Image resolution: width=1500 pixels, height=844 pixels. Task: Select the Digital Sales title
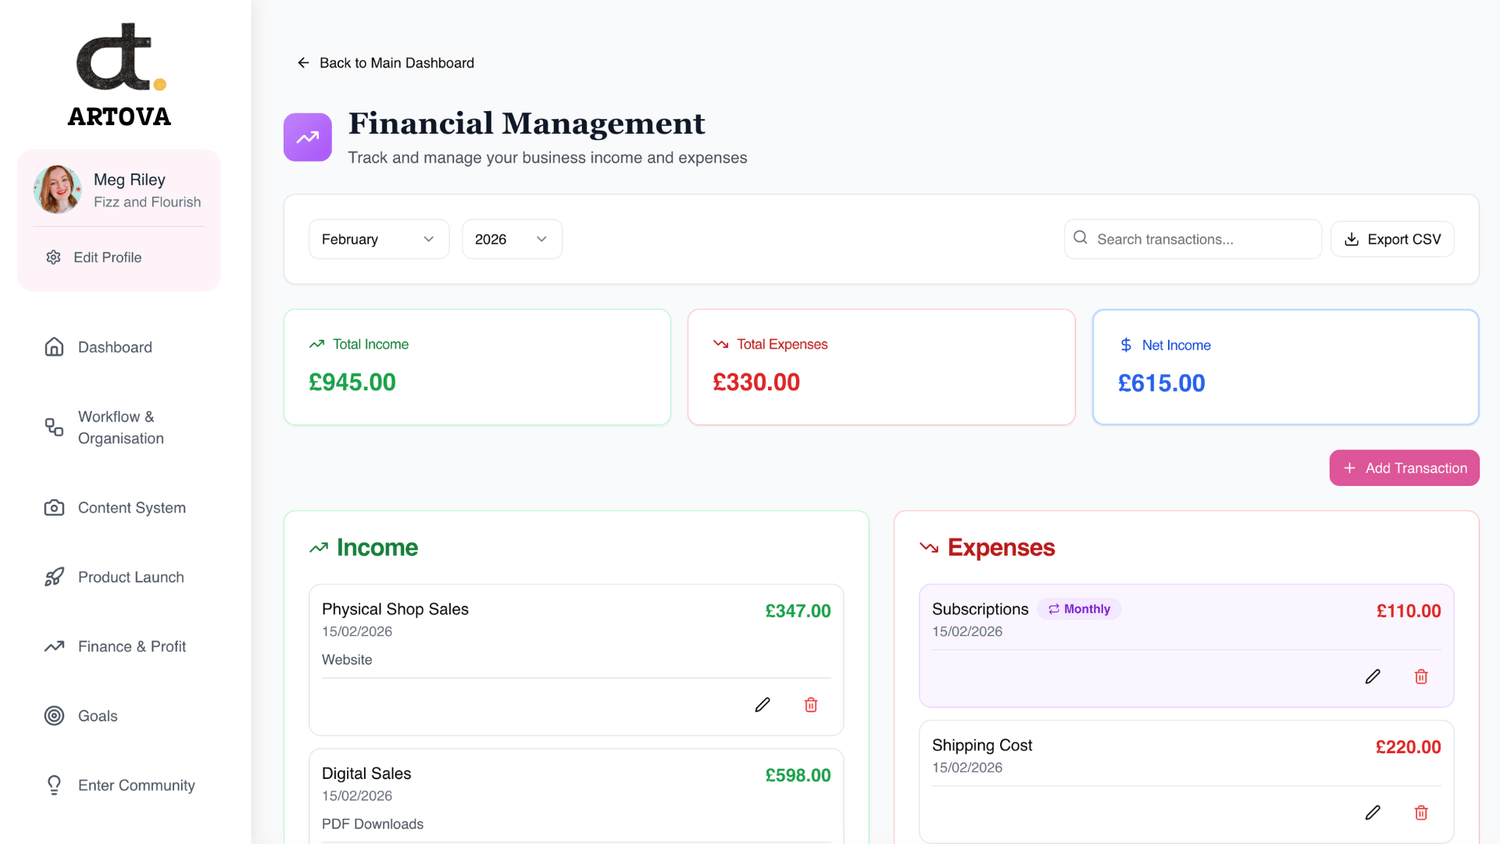coord(366,773)
